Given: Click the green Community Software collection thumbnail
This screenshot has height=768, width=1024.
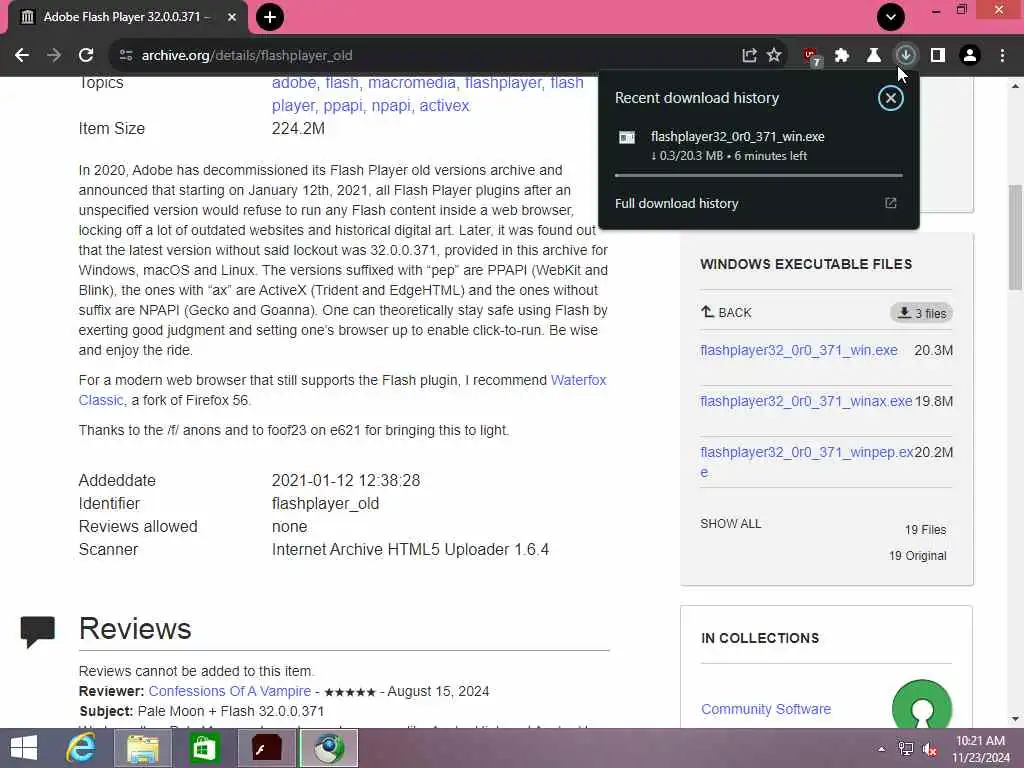Looking at the screenshot, I should [x=921, y=705].
